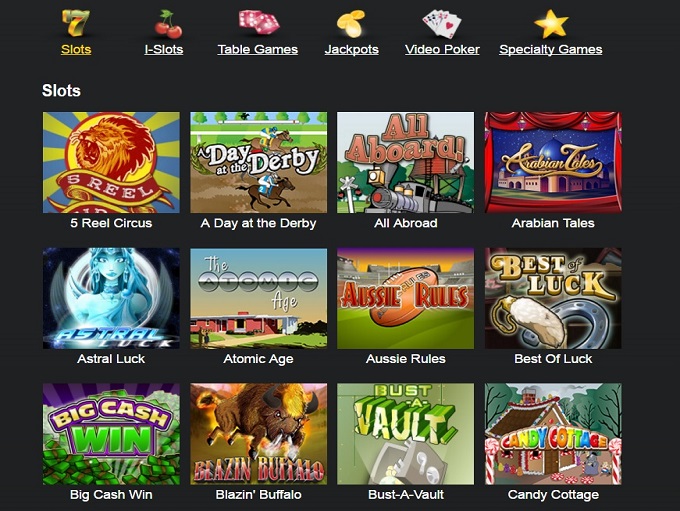Image resolution: width=680 pixels, height=511 pixels.
Task: Click the red dice Table Games icon
Action: [x=258, y=22]
